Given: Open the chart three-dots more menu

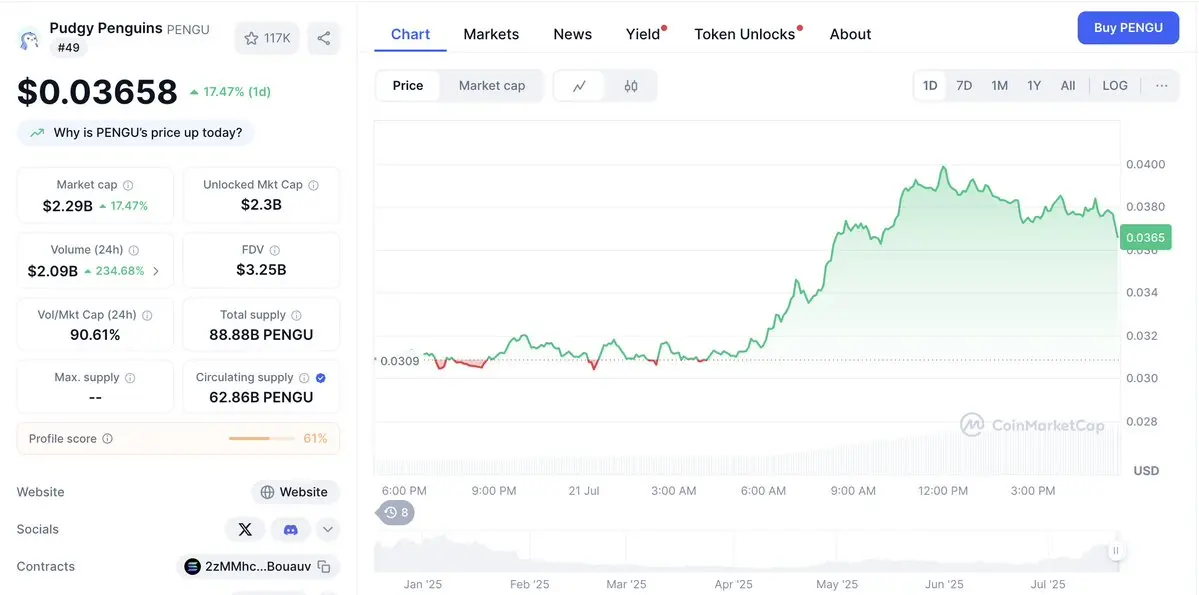Looking at the screenshot, I should 1162,86.
